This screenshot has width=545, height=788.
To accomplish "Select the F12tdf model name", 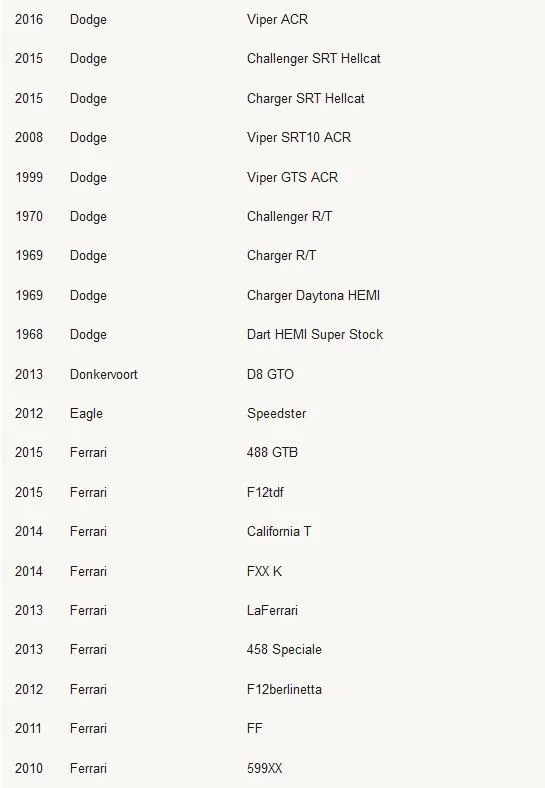I will coord(265,492).
